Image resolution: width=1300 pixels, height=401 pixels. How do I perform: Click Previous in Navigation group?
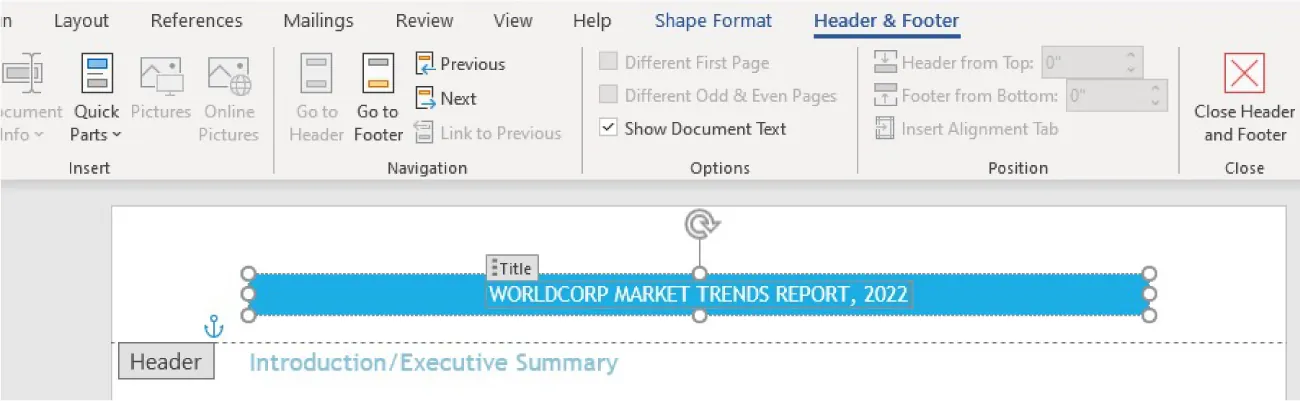pos(460,64)
